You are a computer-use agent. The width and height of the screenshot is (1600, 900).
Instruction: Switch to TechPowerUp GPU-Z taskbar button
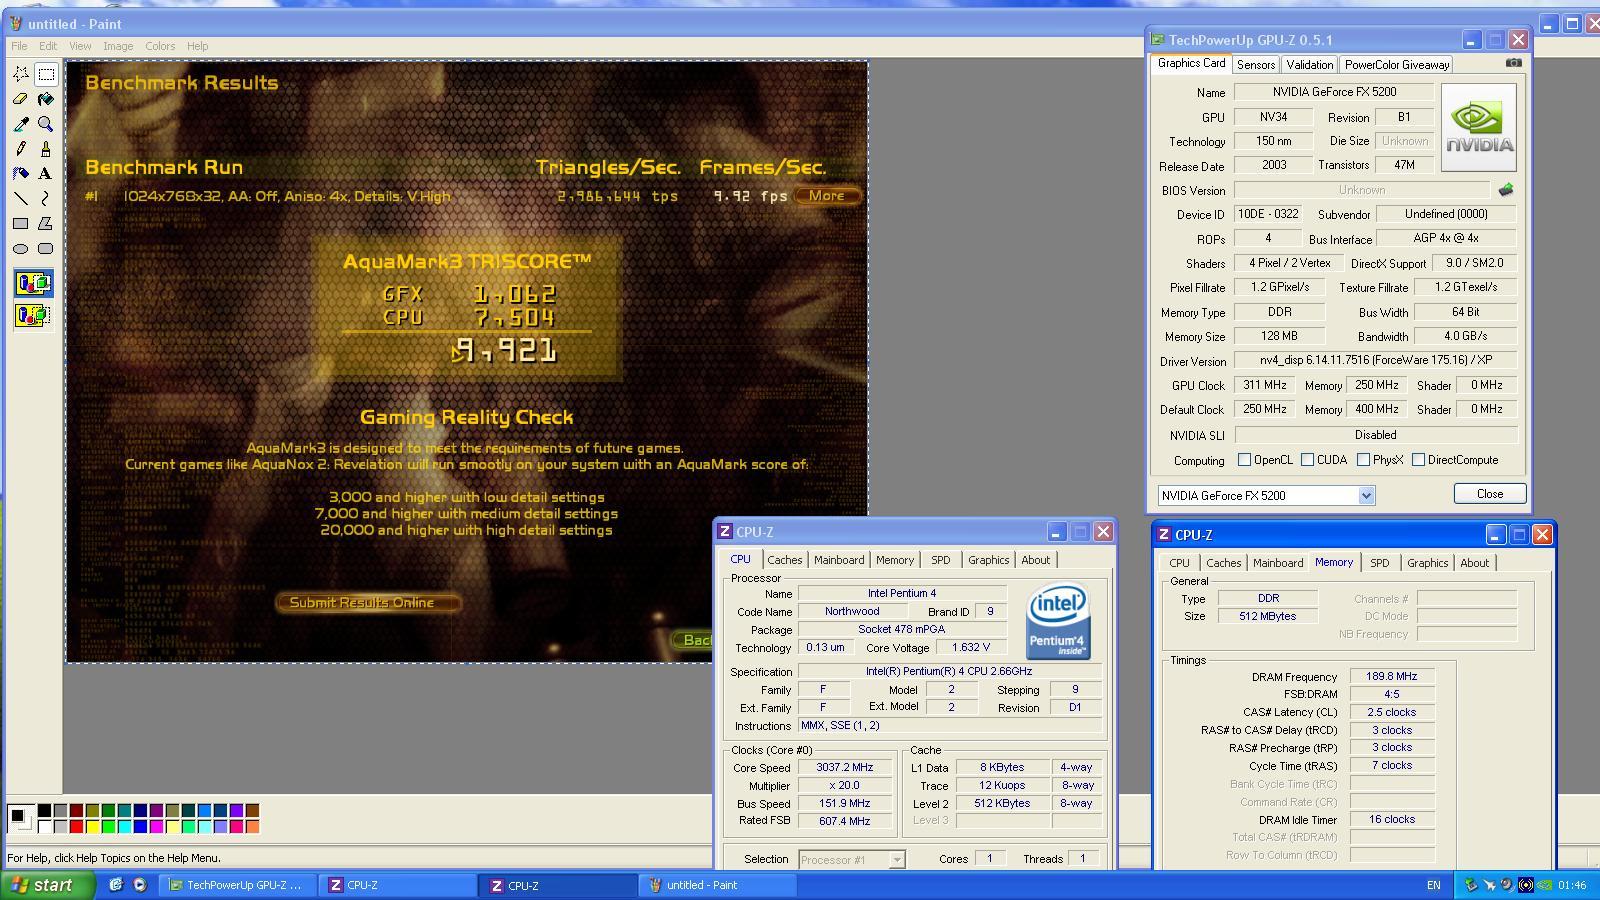click(239, 885)
